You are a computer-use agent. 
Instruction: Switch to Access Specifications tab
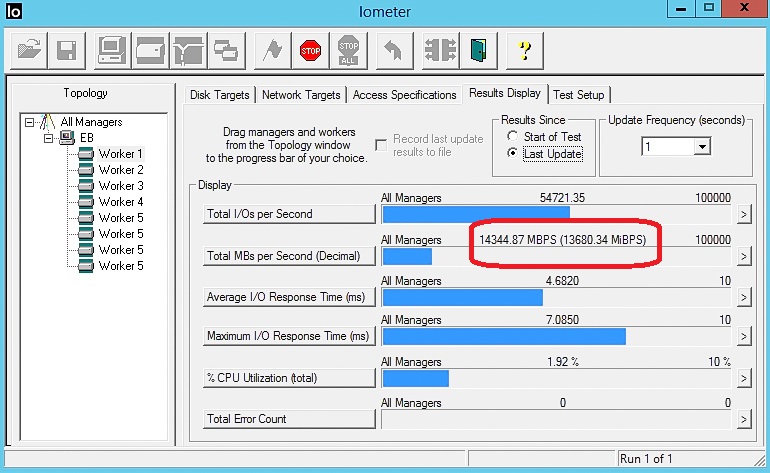pyautogui.click(x=404, y=95)
